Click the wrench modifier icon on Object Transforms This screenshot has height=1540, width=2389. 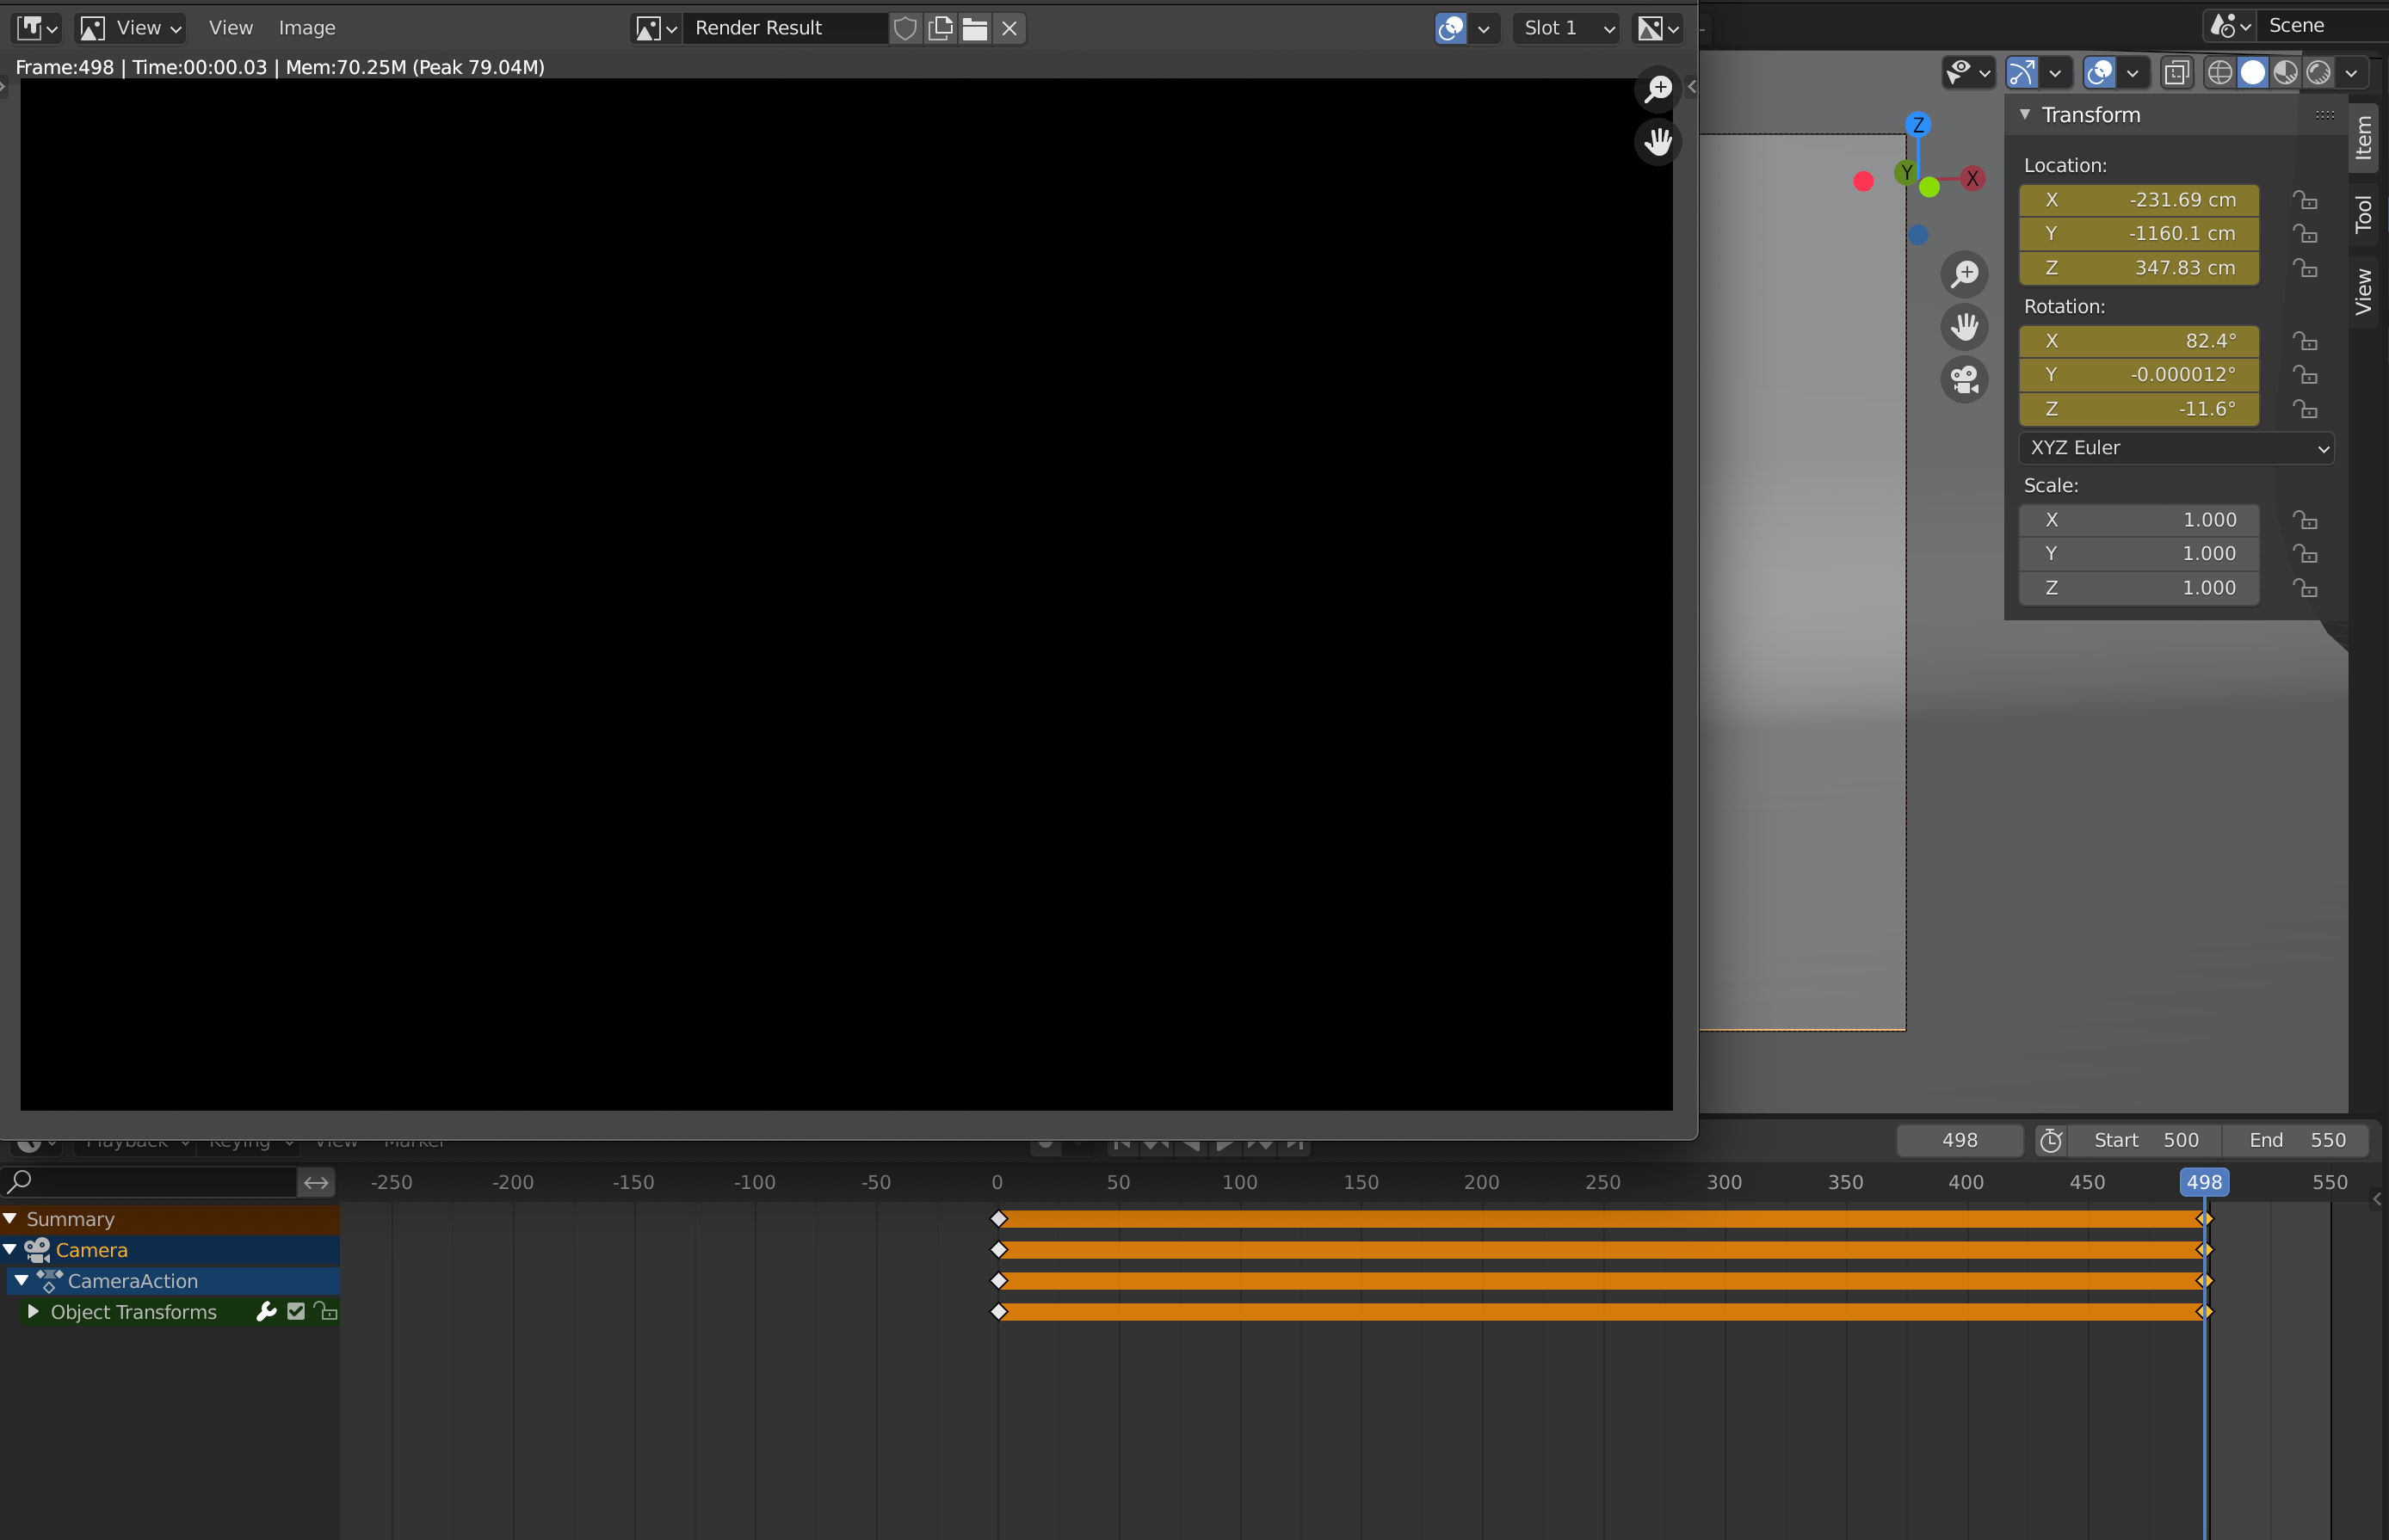pyautogui.click(x=266, y=1311)
